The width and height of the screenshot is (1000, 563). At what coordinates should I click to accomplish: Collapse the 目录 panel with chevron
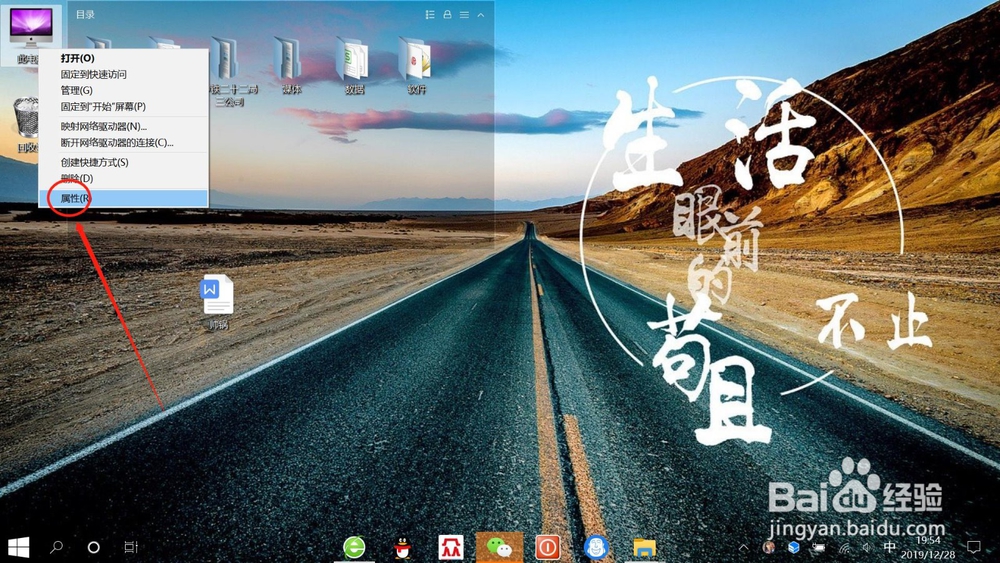click(x=481, y=14)
